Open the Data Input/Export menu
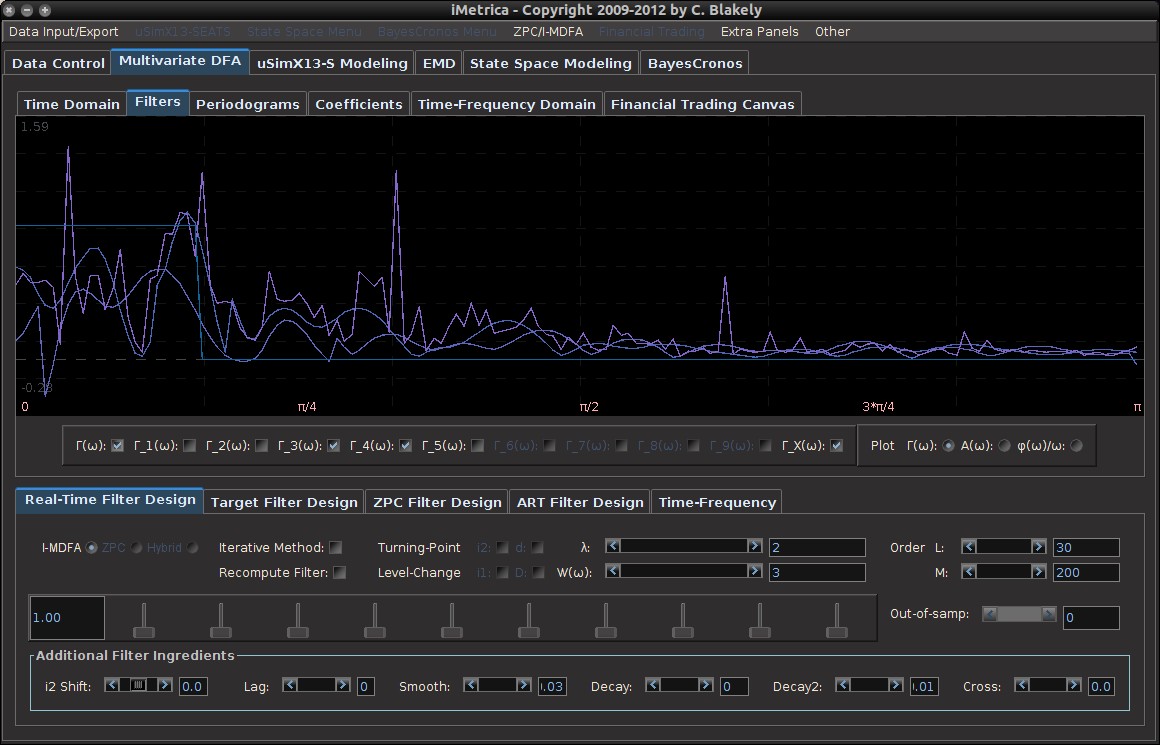The height and width of the screenshot is (745, 1160). point(63,31)
